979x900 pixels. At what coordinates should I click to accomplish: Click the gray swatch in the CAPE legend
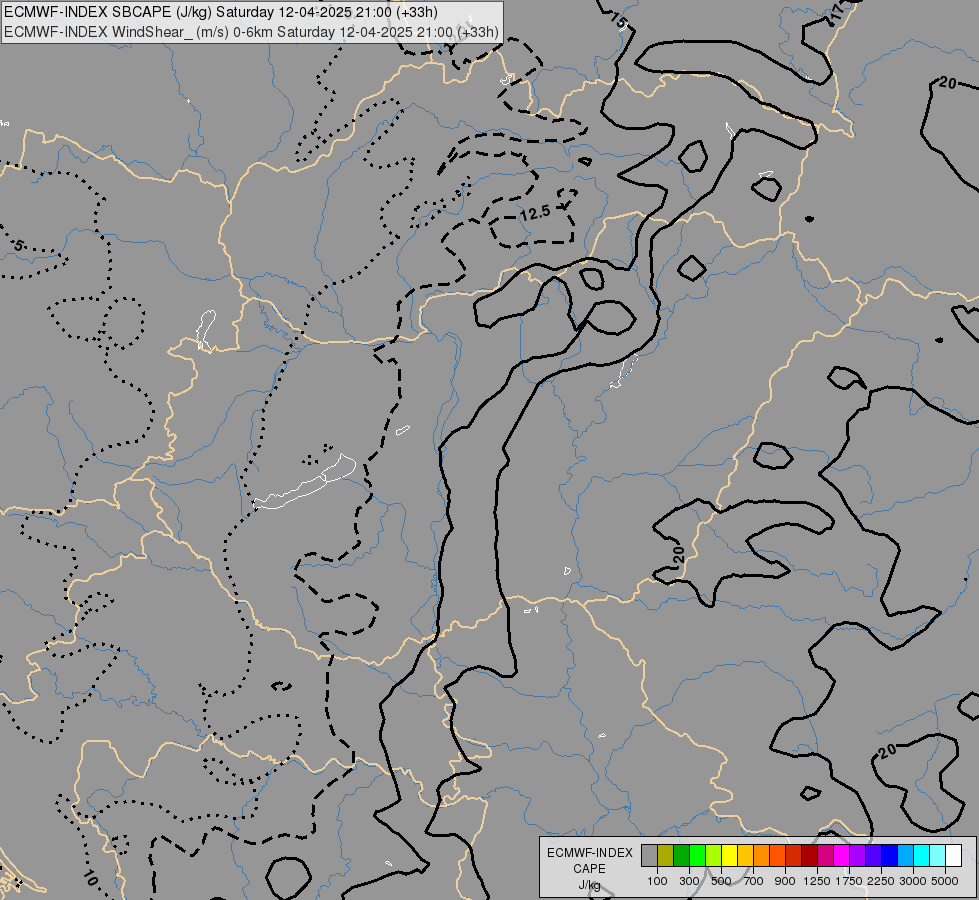pyautogui.click(x=649, y=855)
